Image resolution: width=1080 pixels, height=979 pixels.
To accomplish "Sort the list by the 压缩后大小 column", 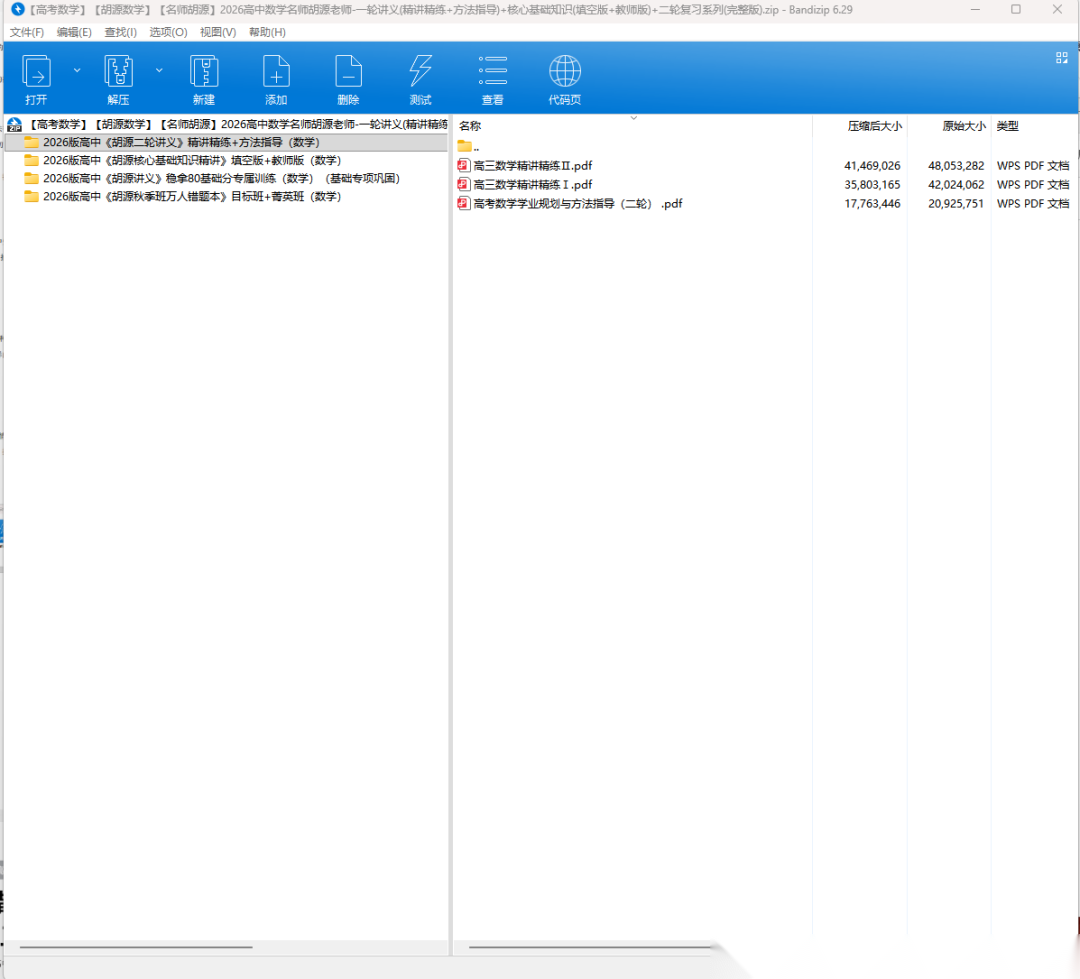I will 874,126.
